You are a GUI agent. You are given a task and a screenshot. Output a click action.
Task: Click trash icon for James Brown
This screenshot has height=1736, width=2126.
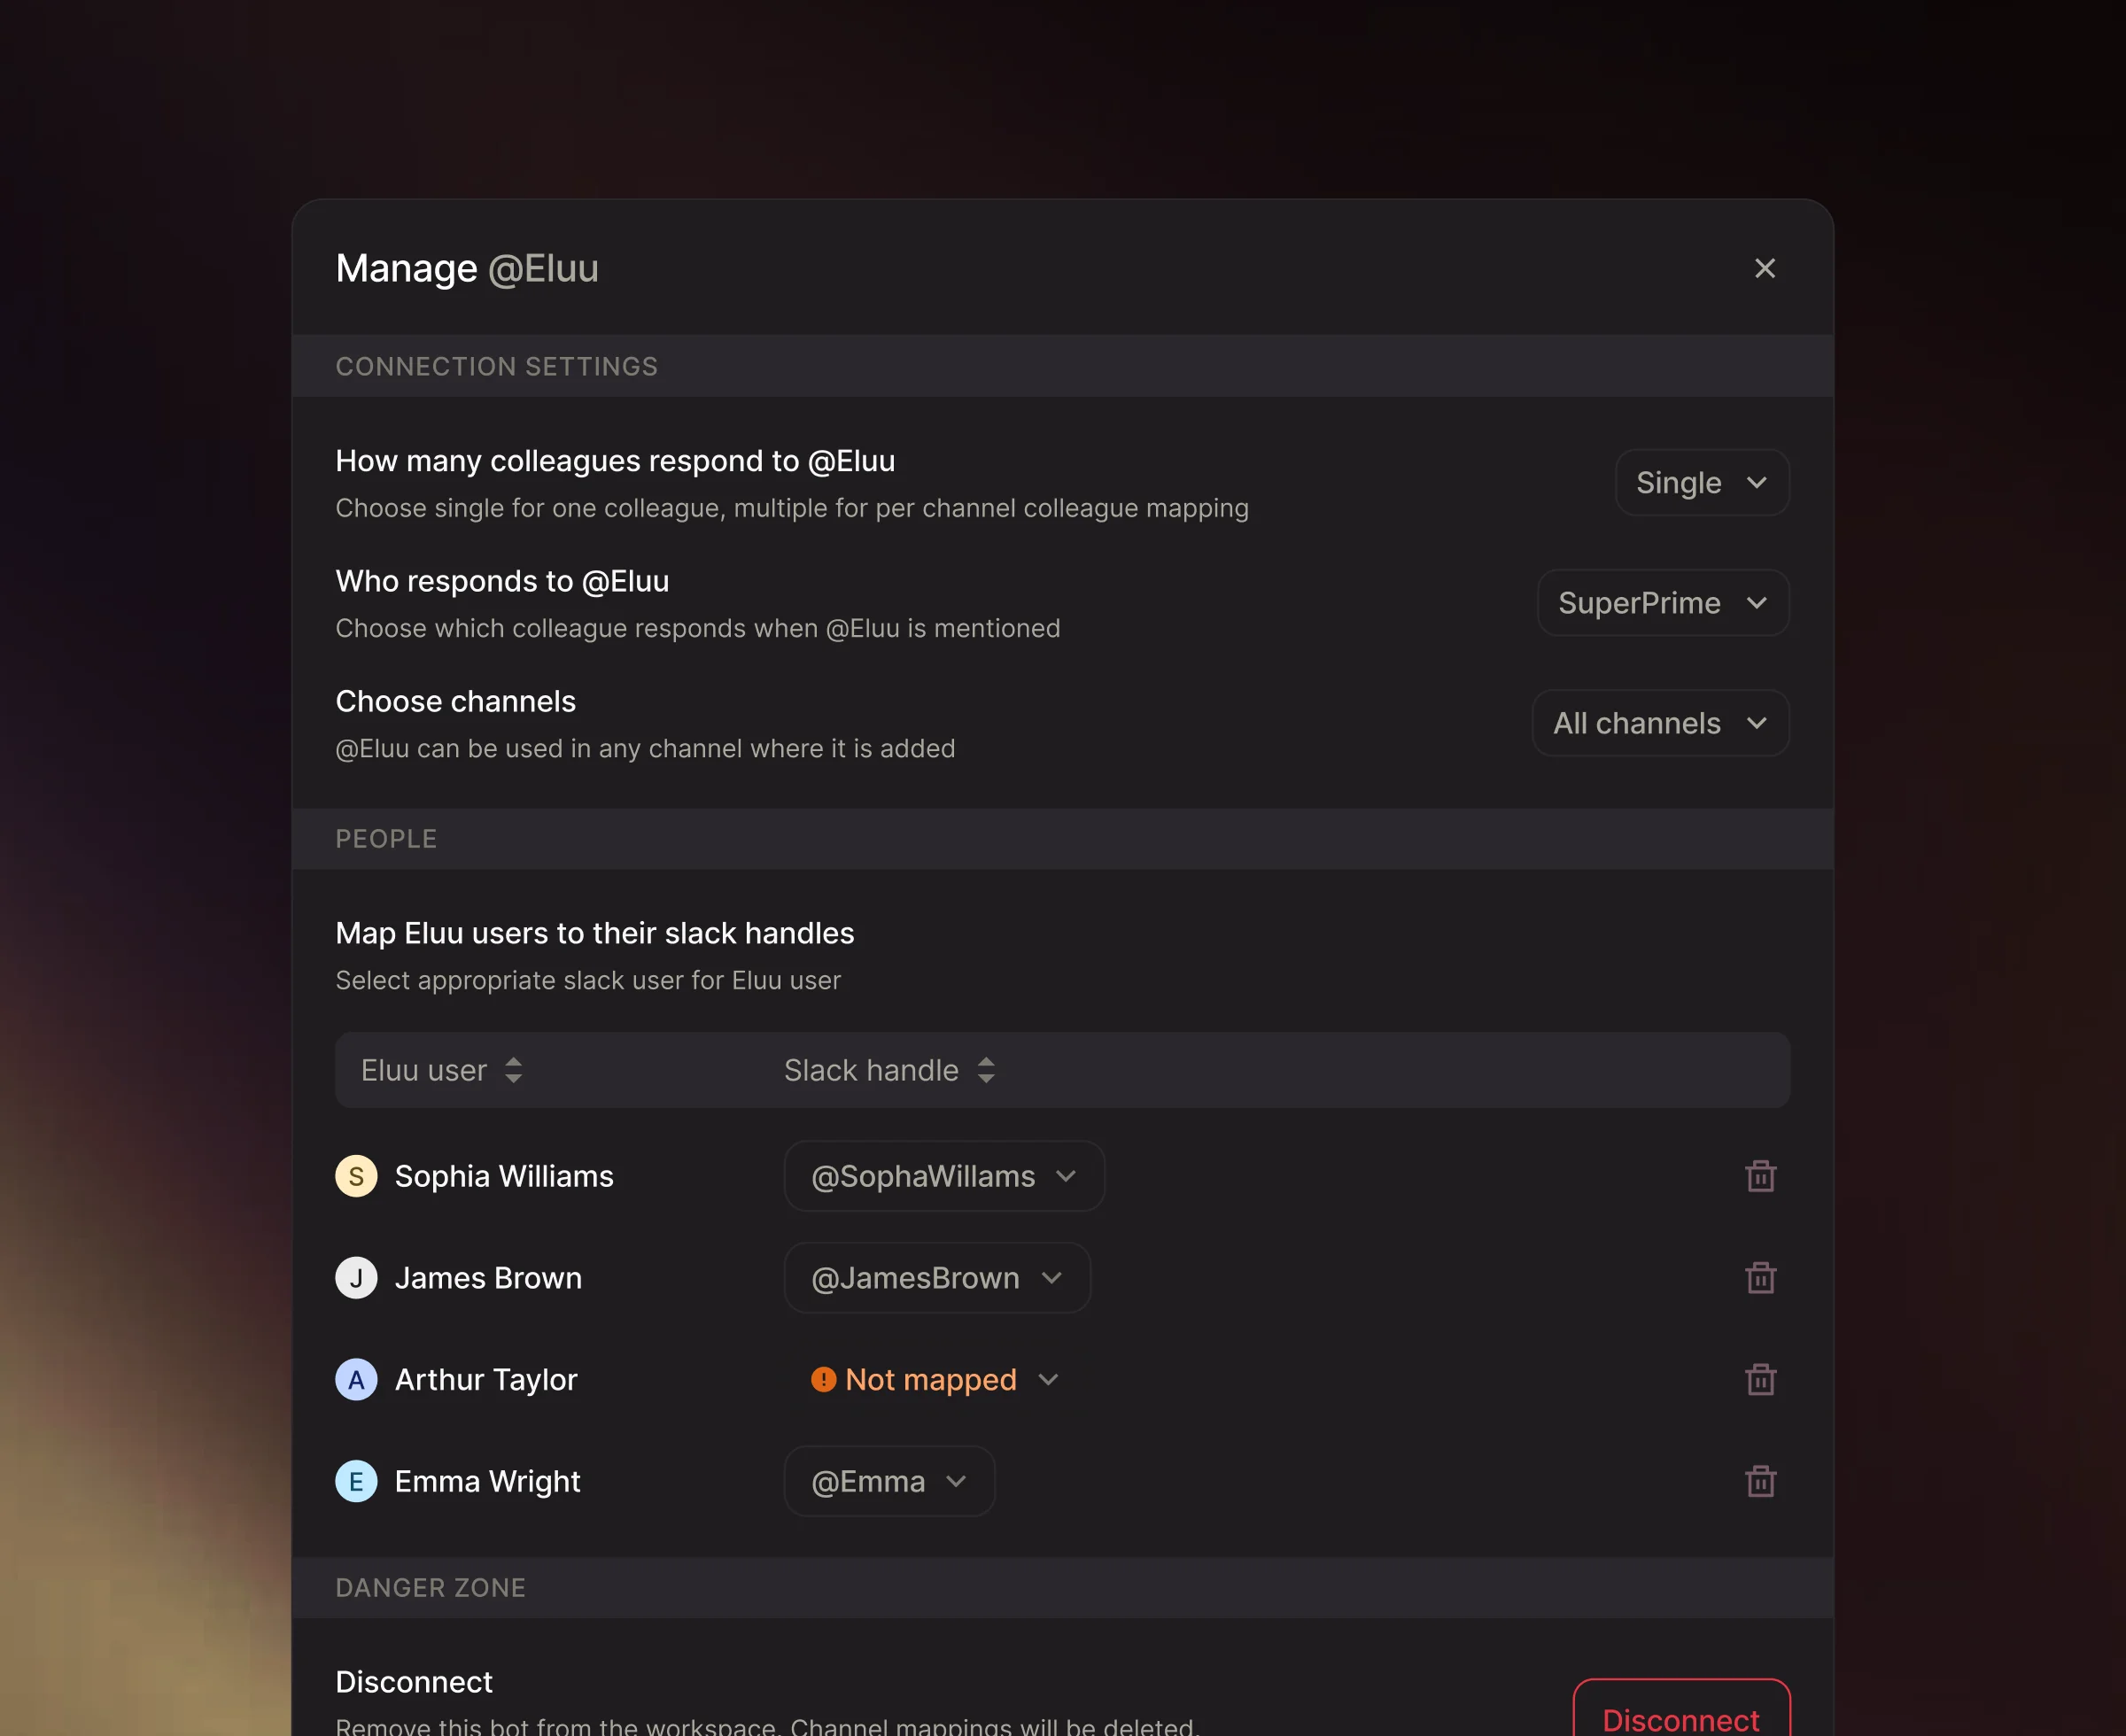(x=1760, y=1278)
